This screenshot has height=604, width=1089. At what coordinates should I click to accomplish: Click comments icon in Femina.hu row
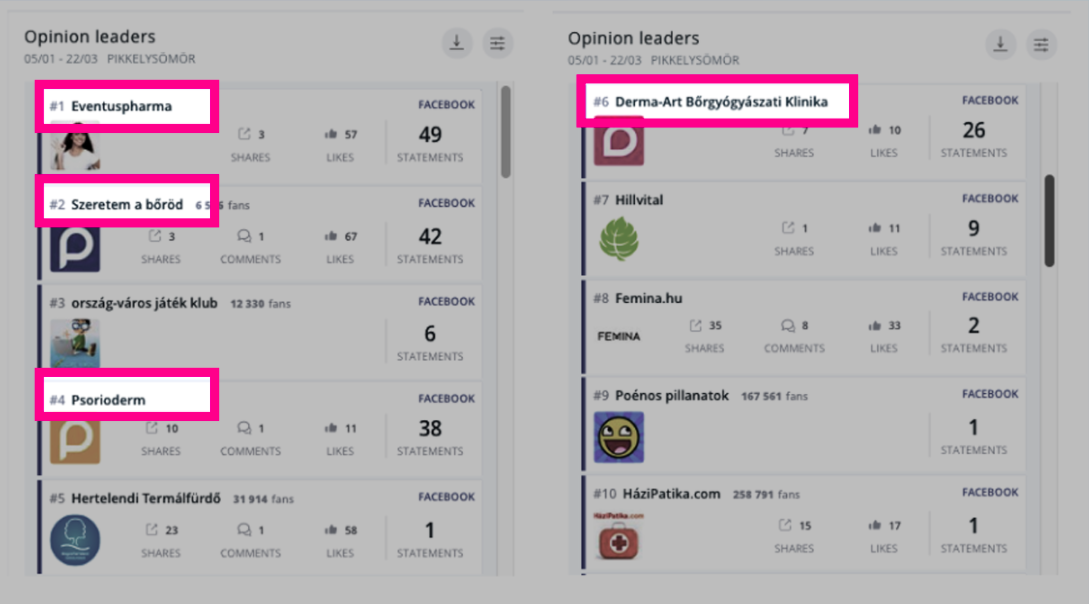coord(787,325)
